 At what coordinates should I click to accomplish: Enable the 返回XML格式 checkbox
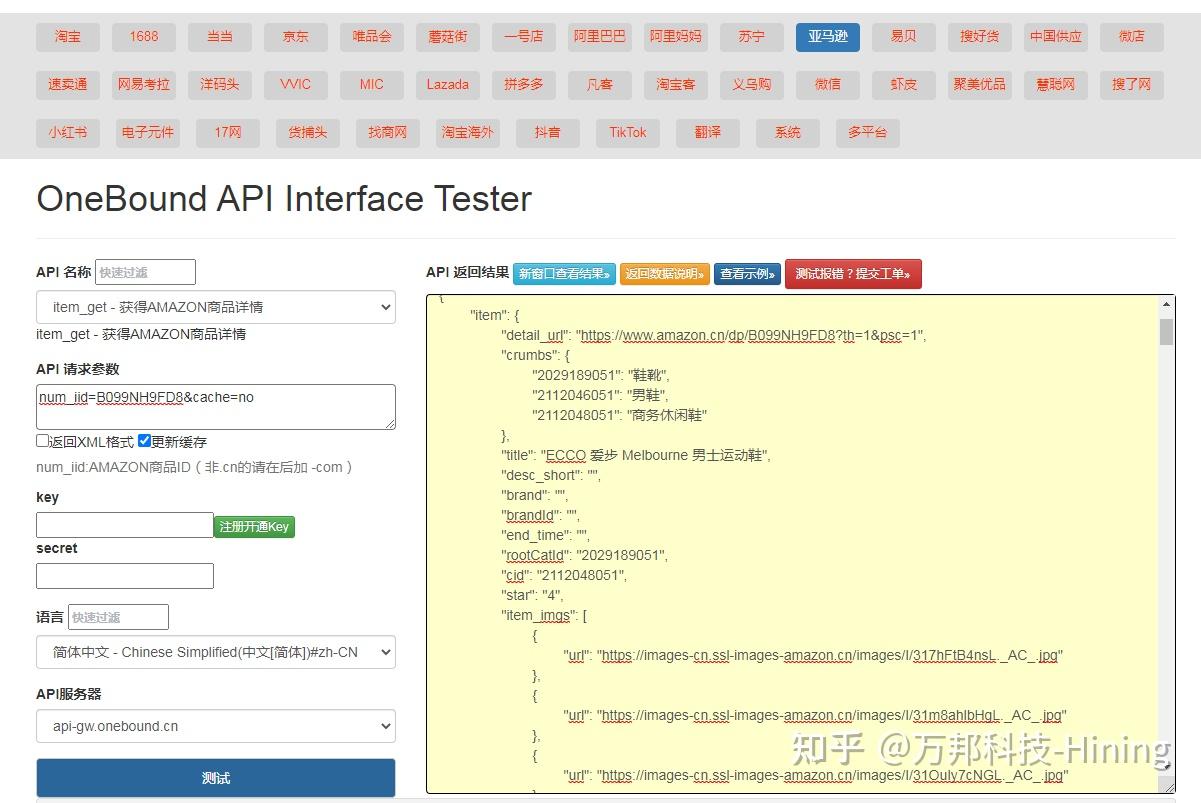coord(42,440)
